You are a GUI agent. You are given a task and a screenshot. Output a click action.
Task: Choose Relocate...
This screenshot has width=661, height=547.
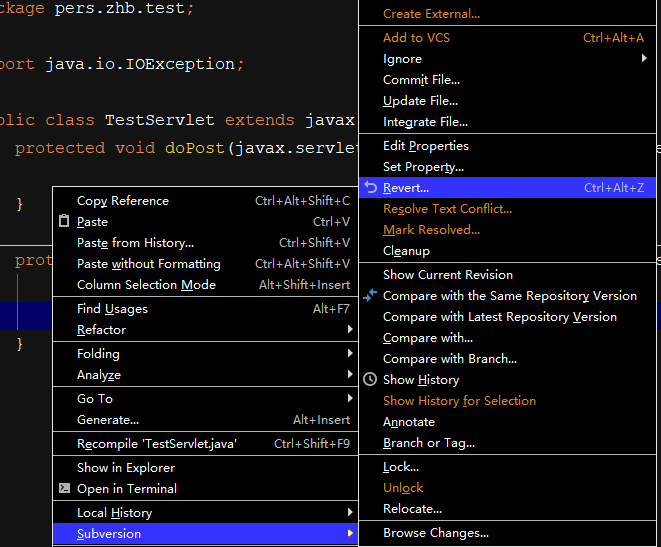[x=508, y=509]
